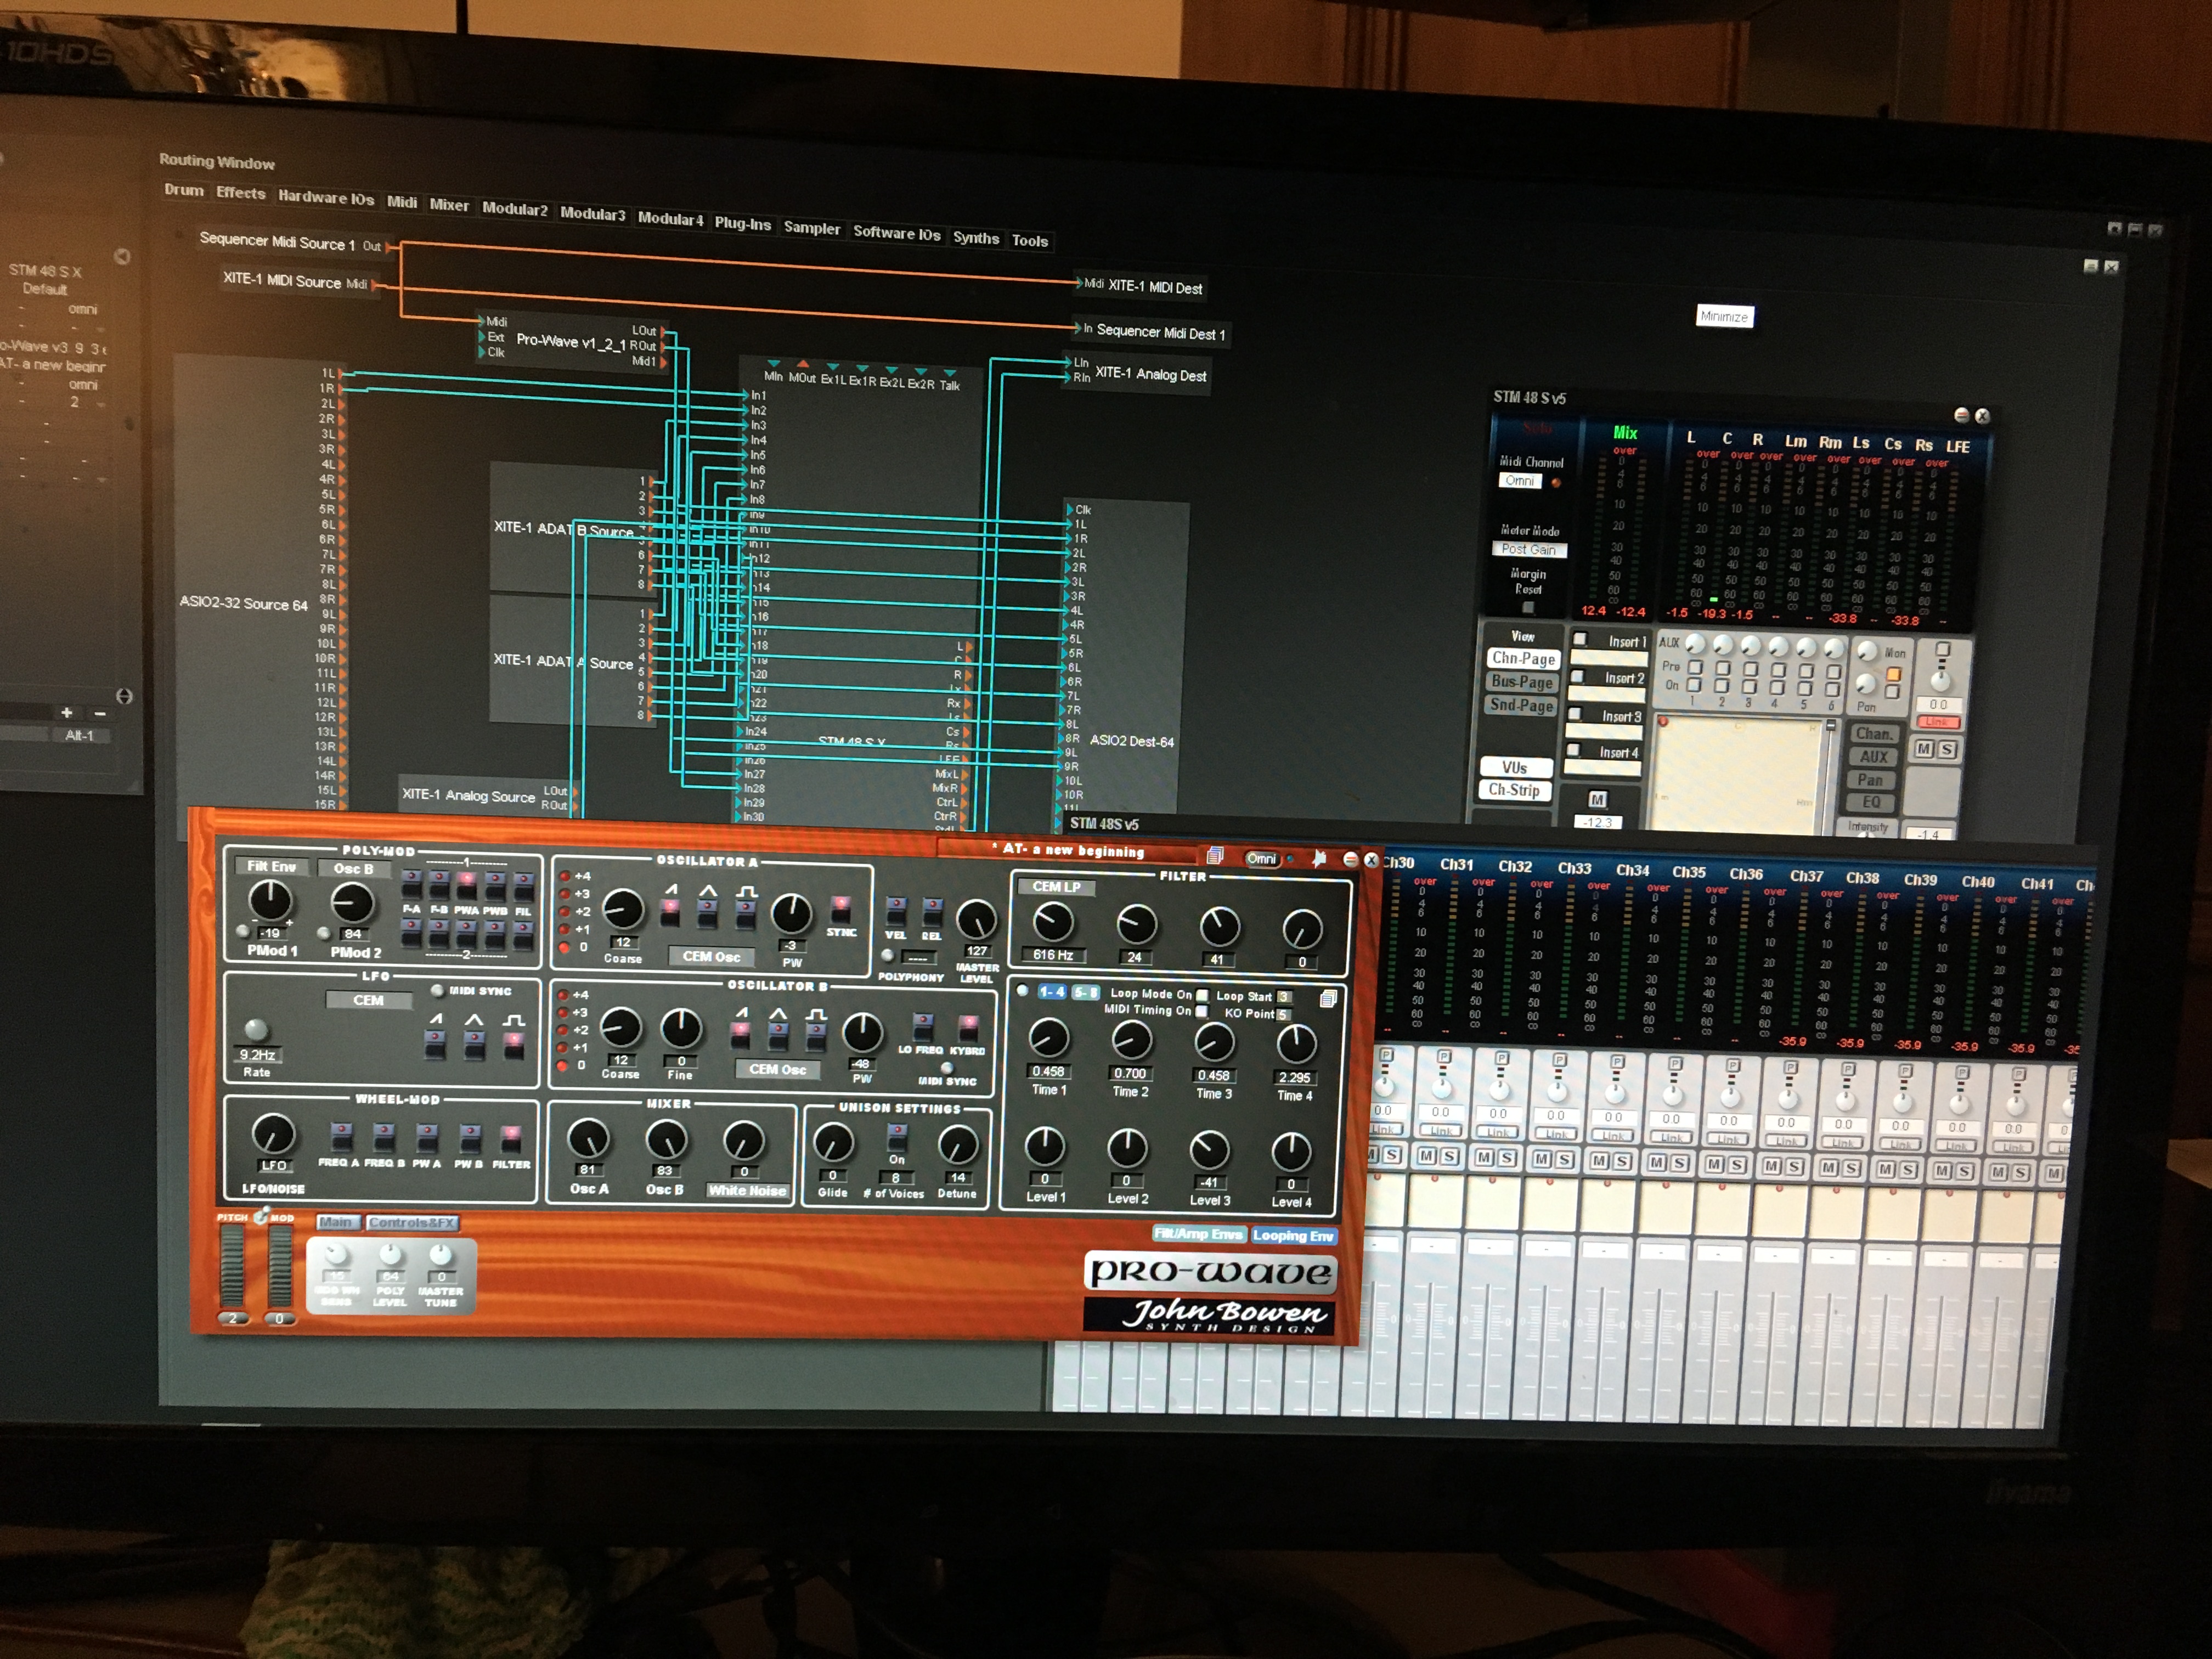This screenshot has width=2212, height=1659.
Task: Open Oscillator B CEM Osc type selector
Action: coord(778,1070)
